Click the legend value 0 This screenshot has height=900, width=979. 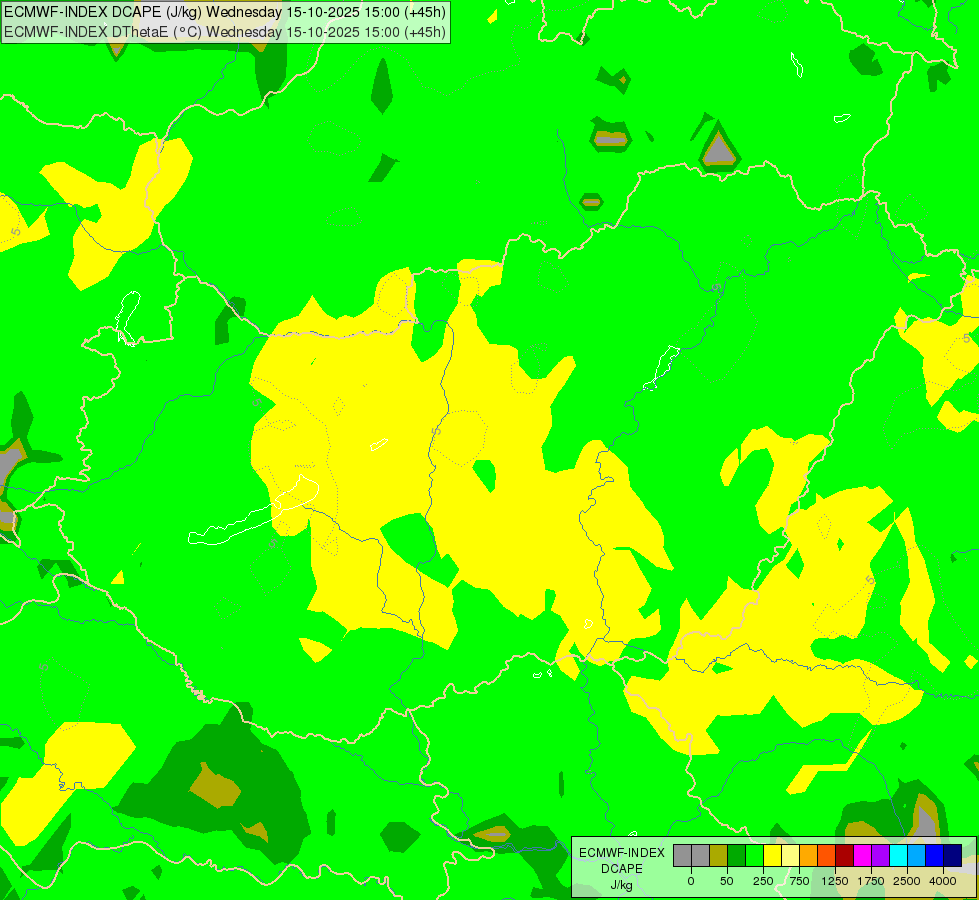pos(691,881)
